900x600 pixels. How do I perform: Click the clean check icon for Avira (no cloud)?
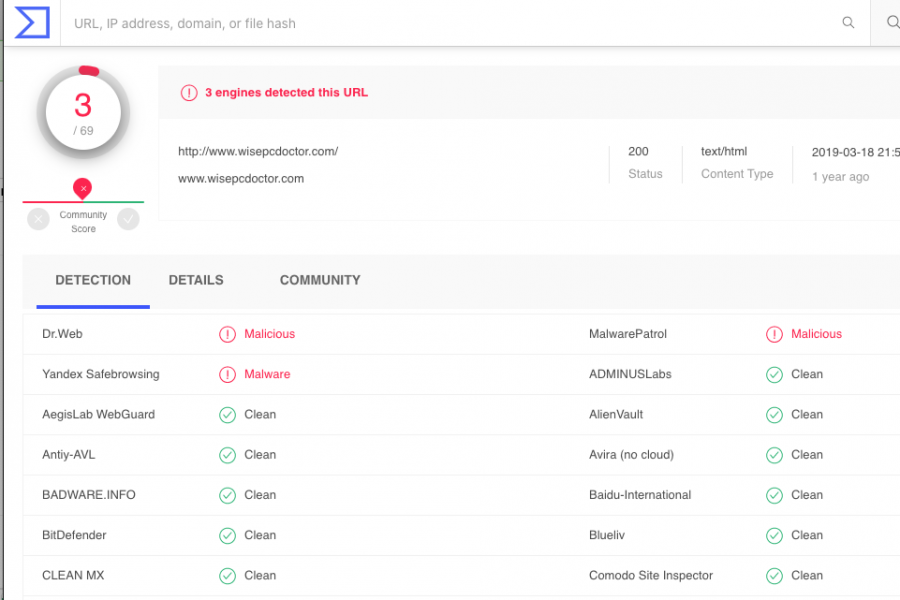(x=774, y=455)
